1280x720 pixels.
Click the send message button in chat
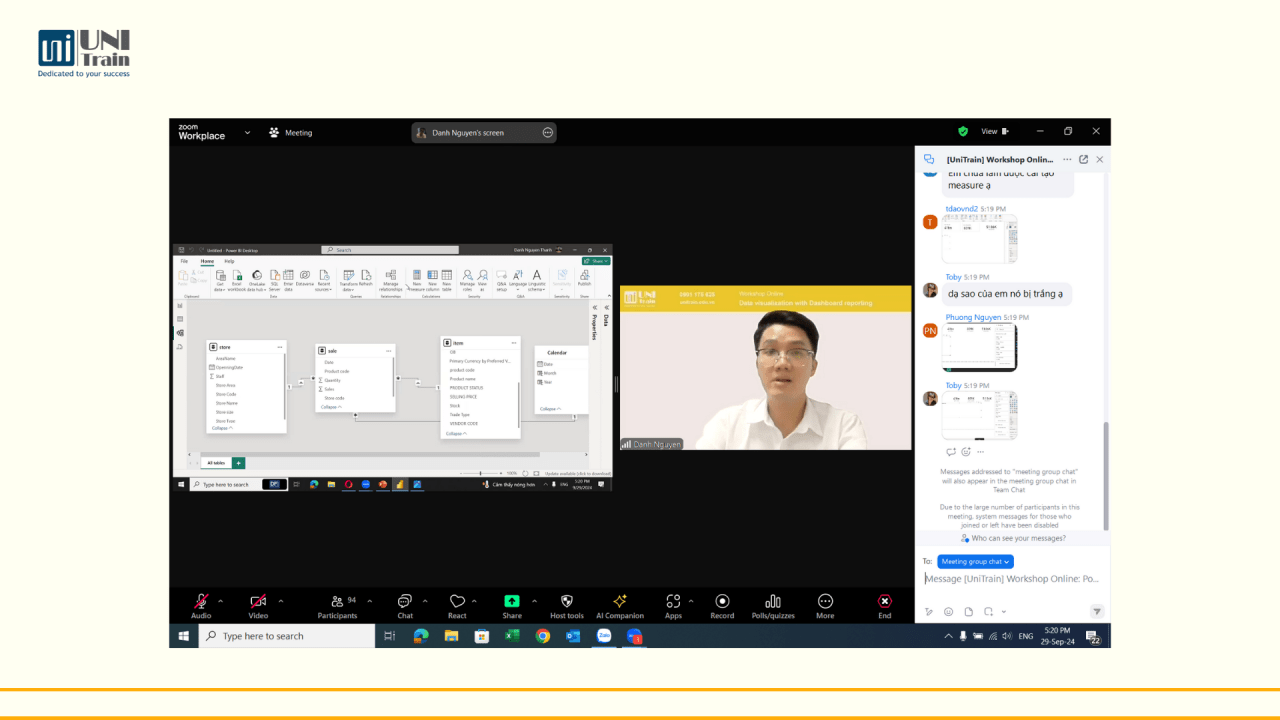coord(1097,611)
